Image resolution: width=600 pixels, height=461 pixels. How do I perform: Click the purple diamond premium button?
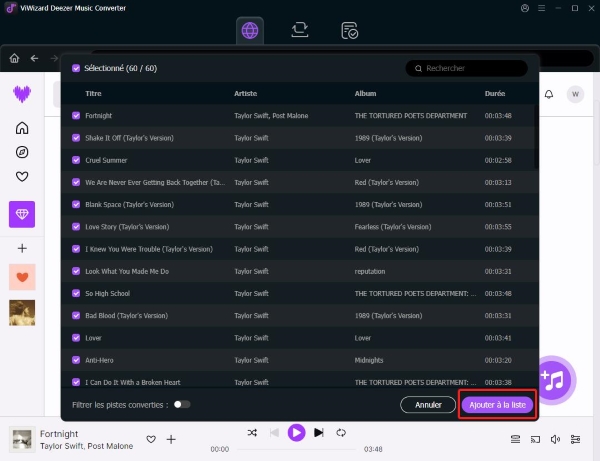(x=22, y=214)
